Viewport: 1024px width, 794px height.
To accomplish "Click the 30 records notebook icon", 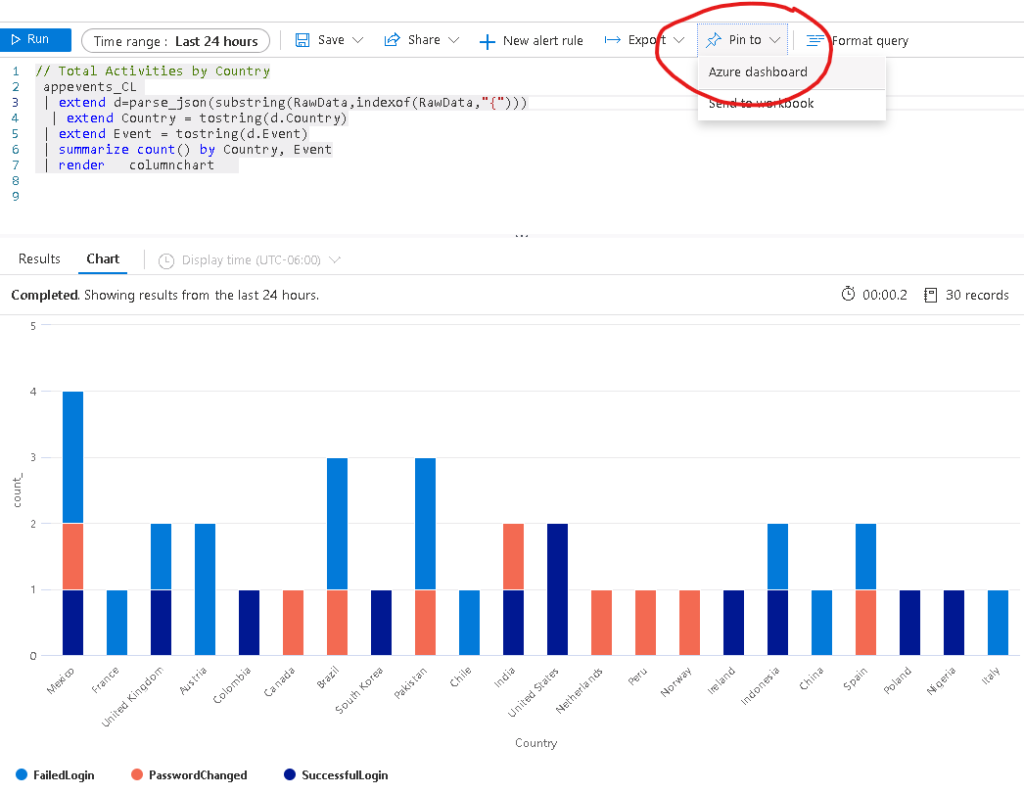I will (930, 295).
